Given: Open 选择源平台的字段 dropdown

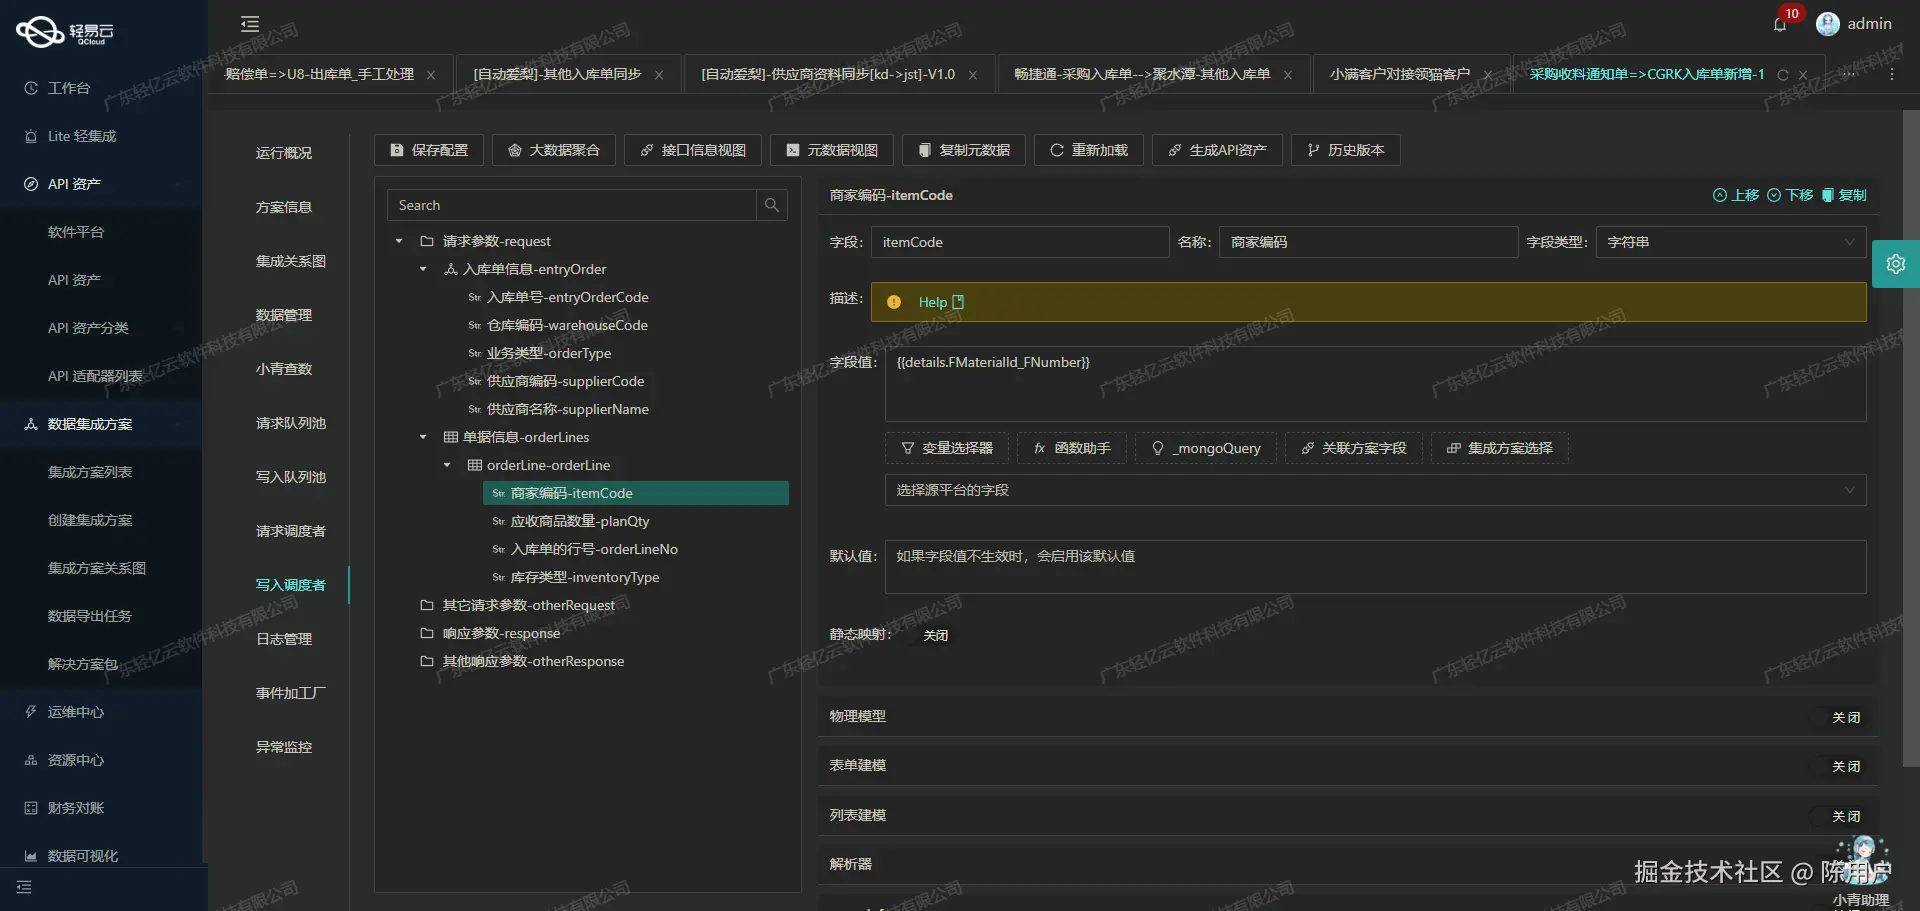Looking at the screenshot, I should pyautogui.click(x=1375, y=490).
